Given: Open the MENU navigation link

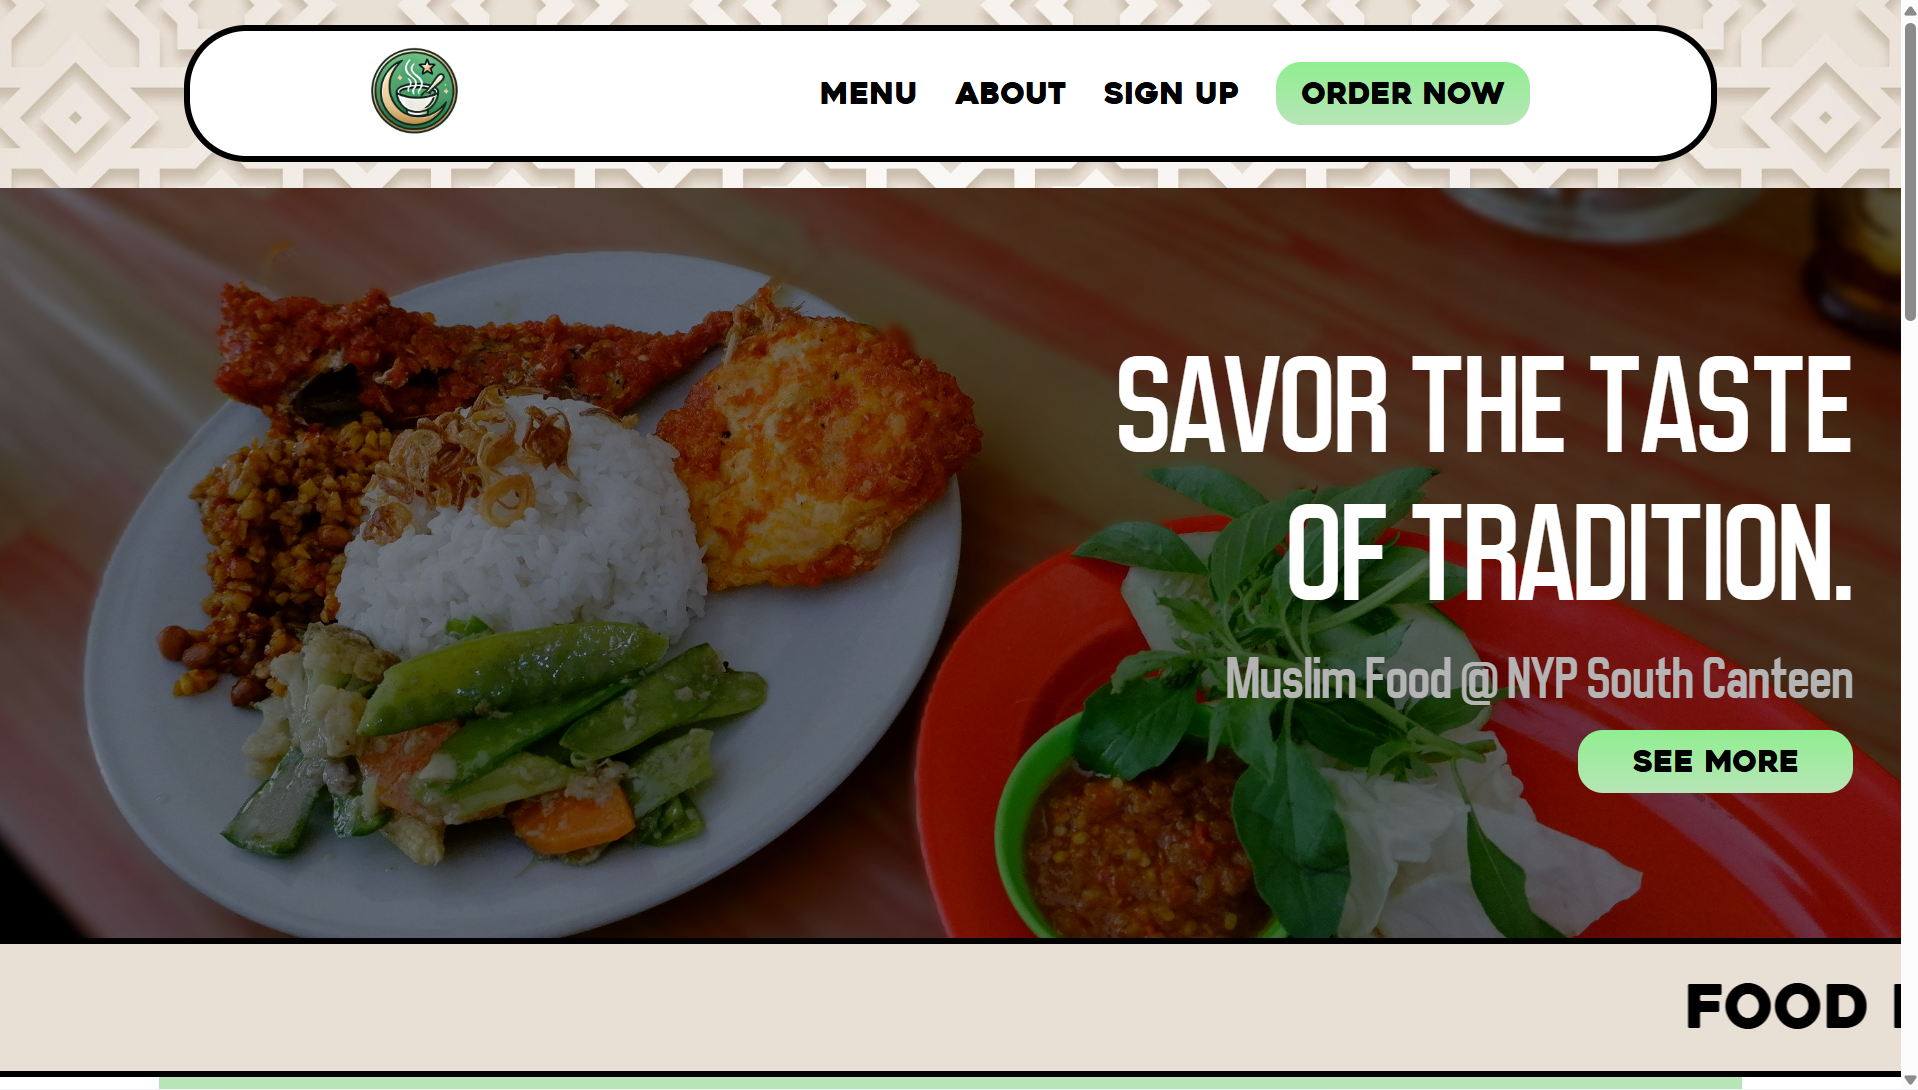Looking at the screenshot, I should point(868,93).
